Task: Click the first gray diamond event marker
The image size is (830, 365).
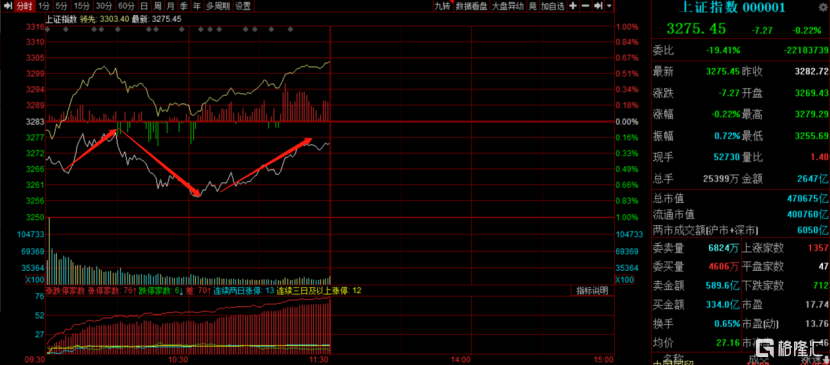Action: point(48,30)
